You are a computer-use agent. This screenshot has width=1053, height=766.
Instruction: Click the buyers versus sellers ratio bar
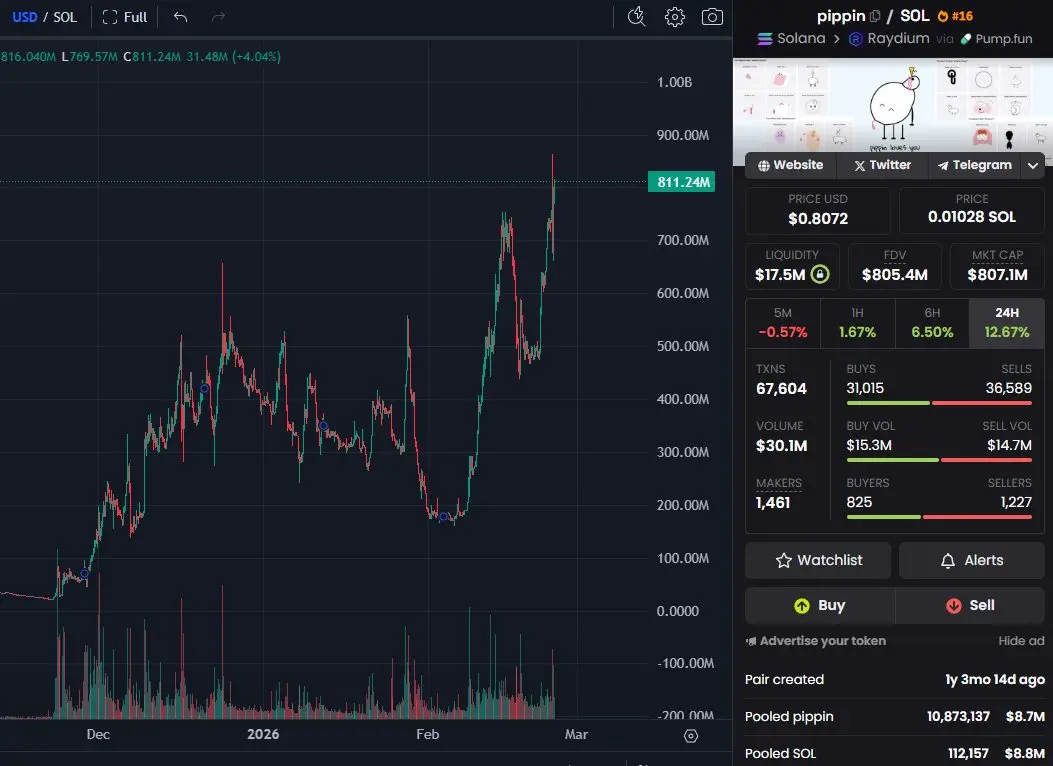[939, 517]
